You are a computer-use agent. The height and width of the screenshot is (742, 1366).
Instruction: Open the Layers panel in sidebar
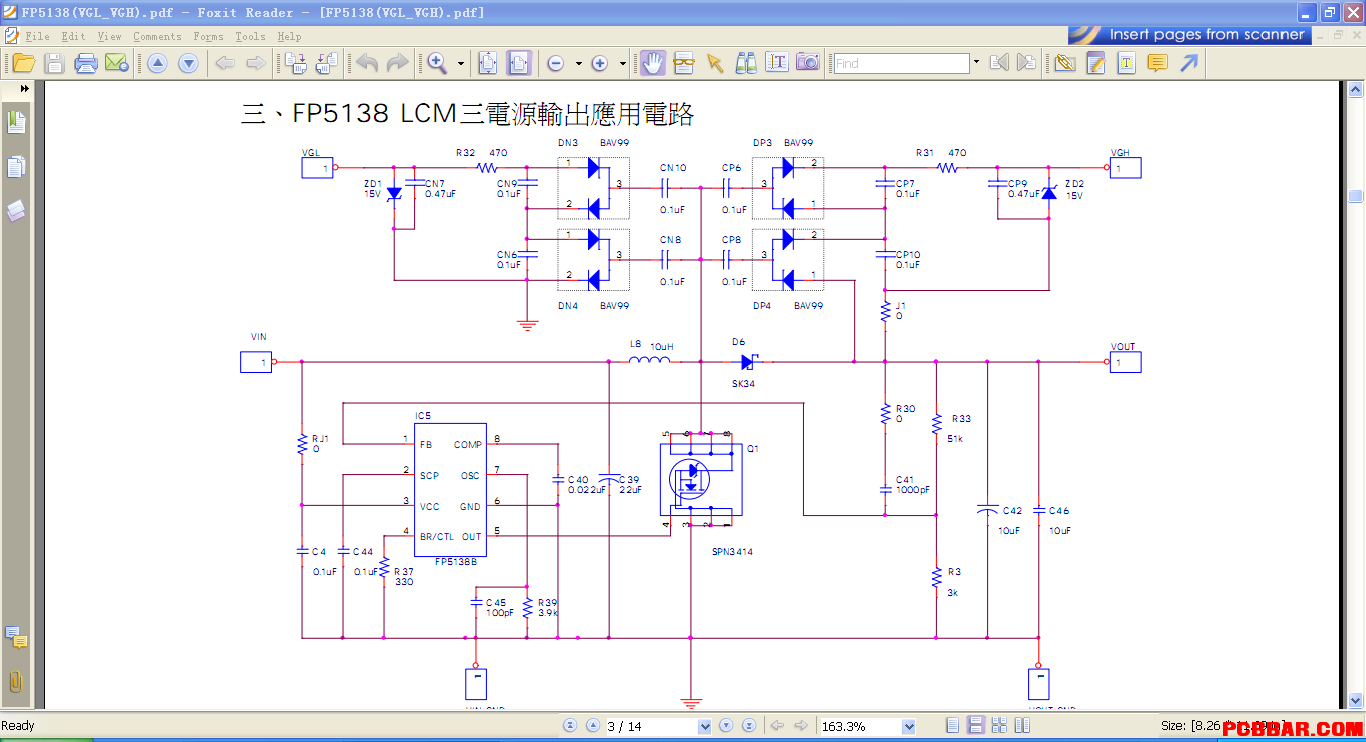coord(16,211)
